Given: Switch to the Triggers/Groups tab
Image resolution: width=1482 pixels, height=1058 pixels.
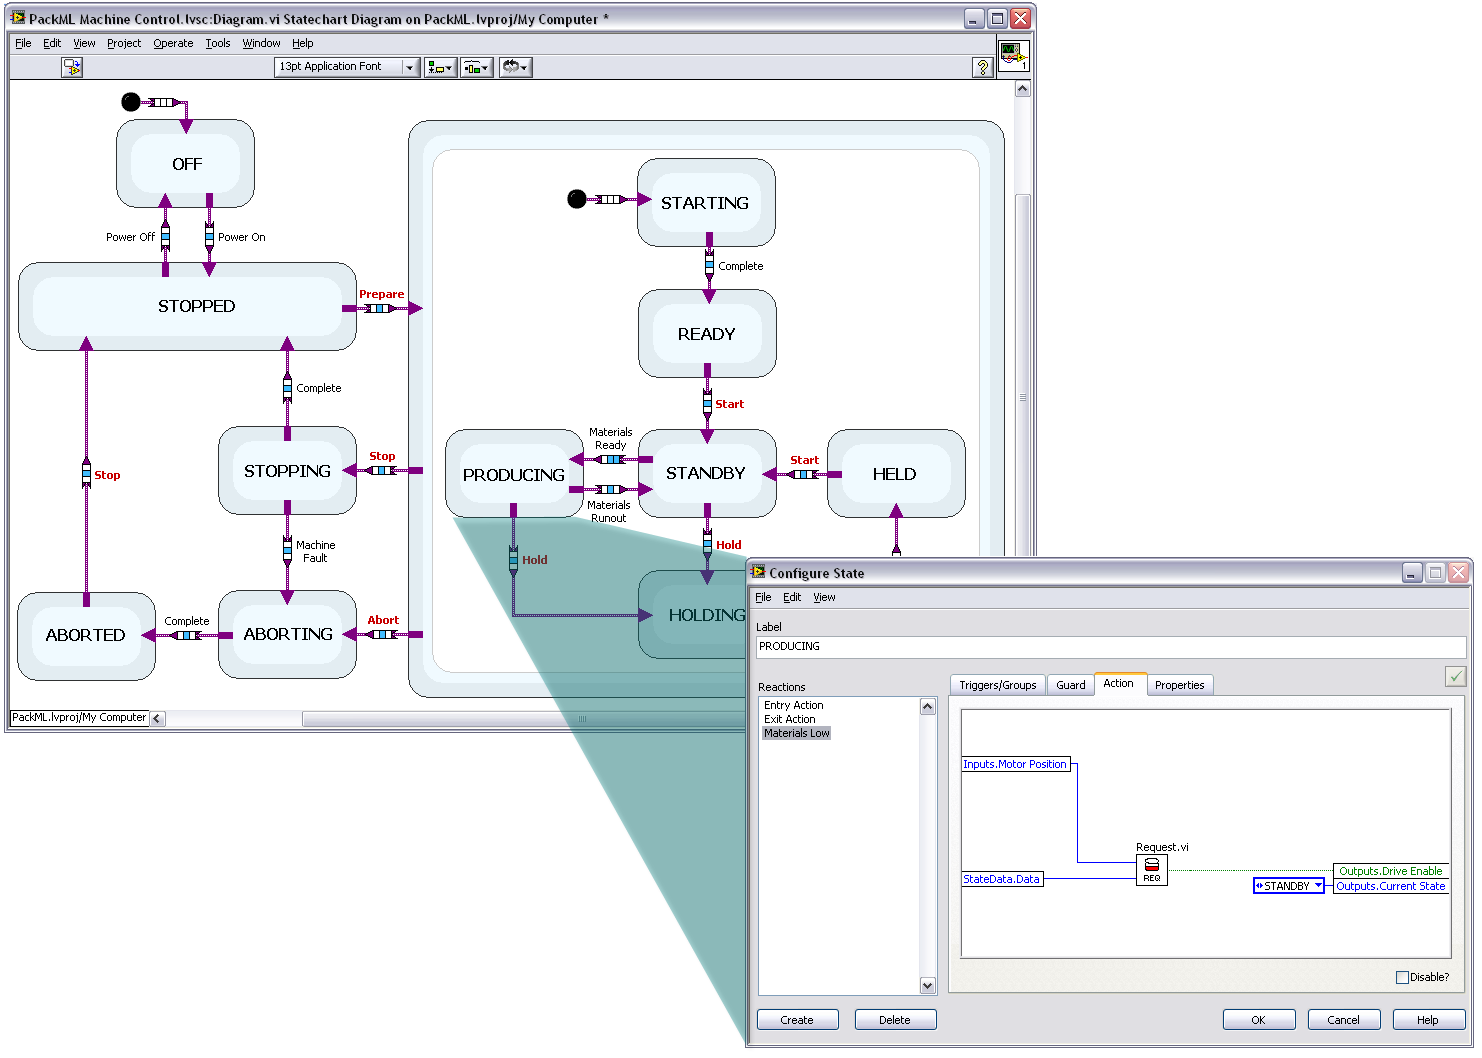Looking at the screenshot, I should (x=997, y=685).
